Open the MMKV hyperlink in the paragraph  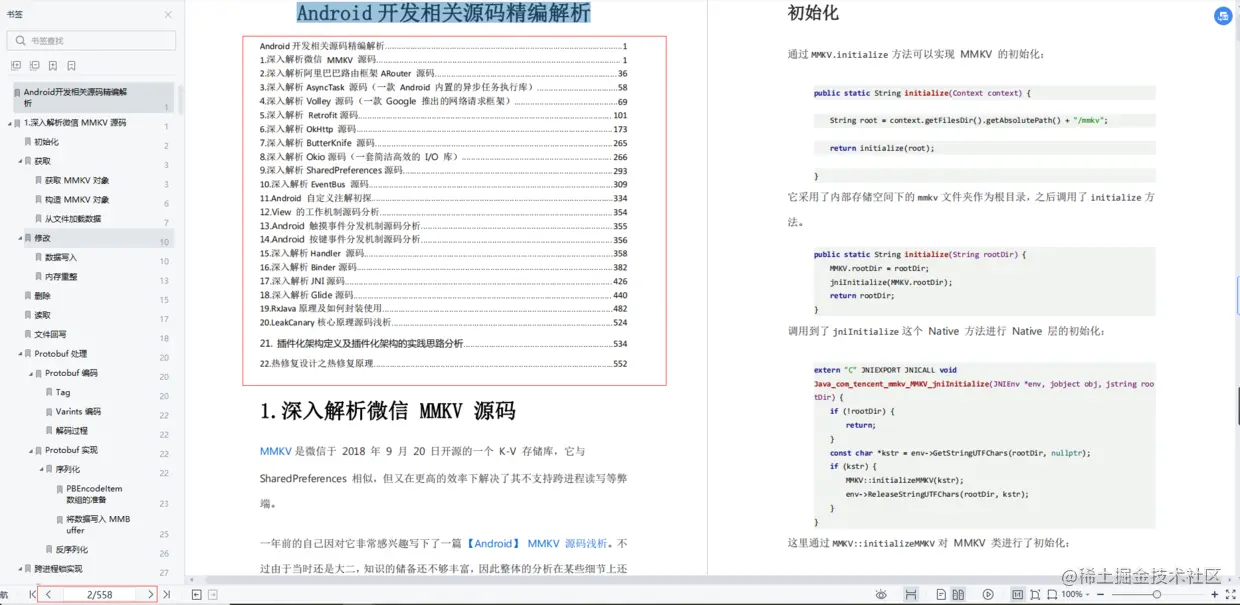276,451
